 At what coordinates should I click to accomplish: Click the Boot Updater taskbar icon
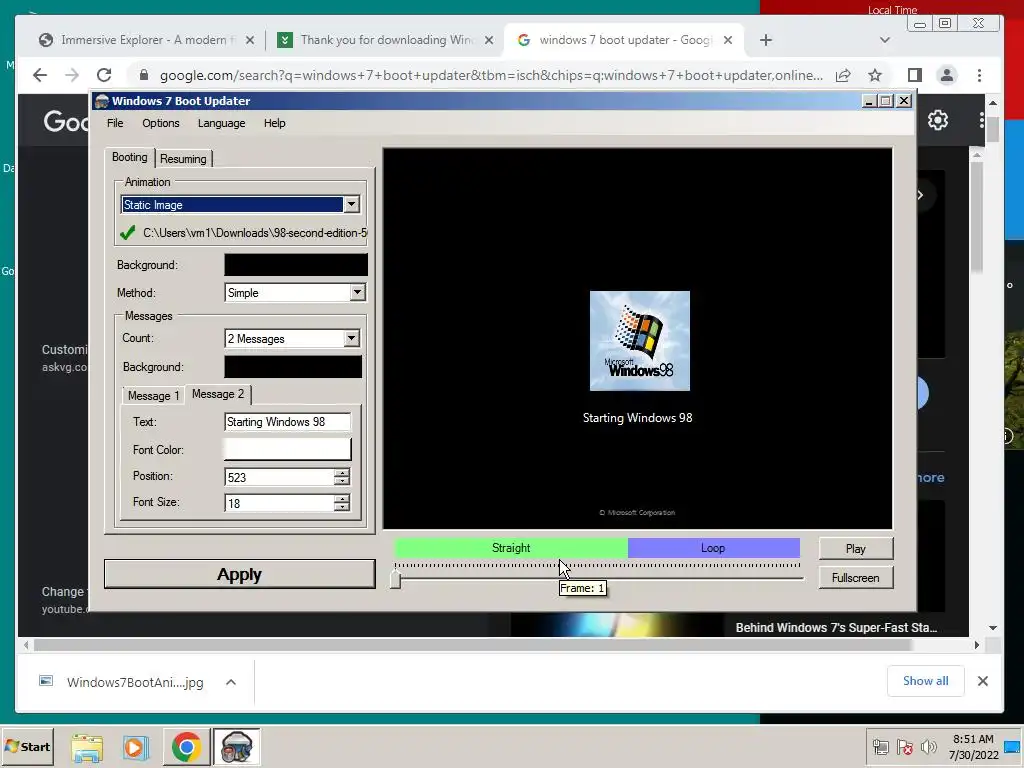tap(236, 747)
